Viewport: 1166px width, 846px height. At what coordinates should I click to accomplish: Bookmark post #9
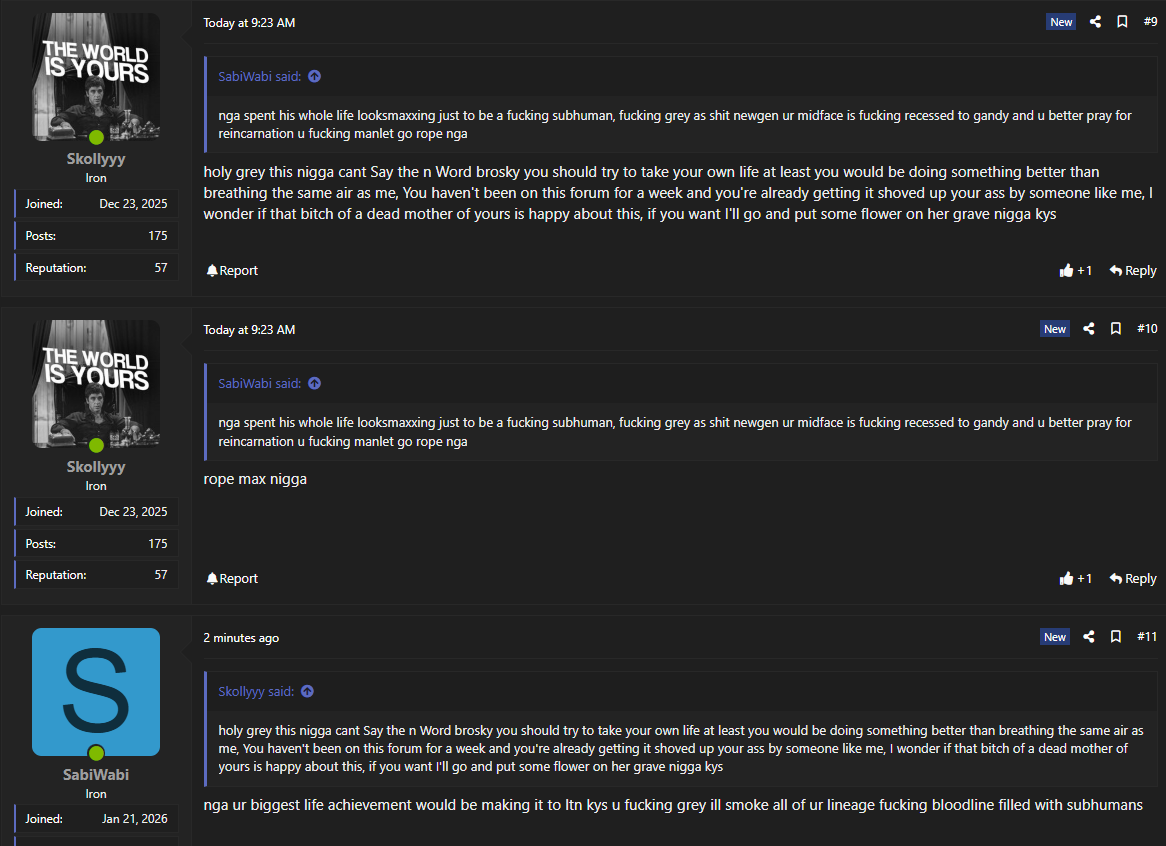pyautogui.click(x=1122, y=22)
